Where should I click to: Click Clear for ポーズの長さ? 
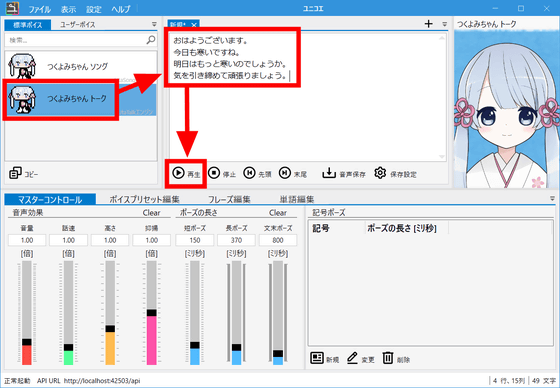pos(278,213)
